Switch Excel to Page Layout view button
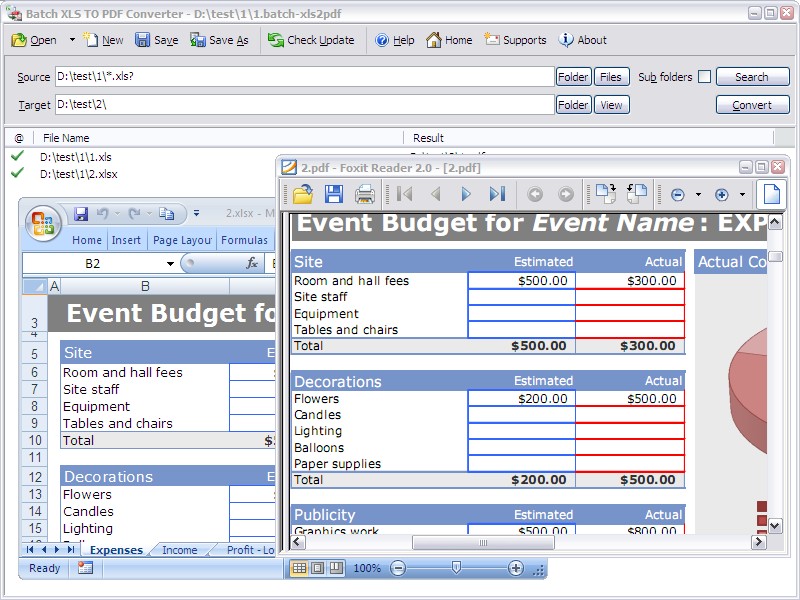The width and height of the screenshot is (800, 600). click(317, 568)
